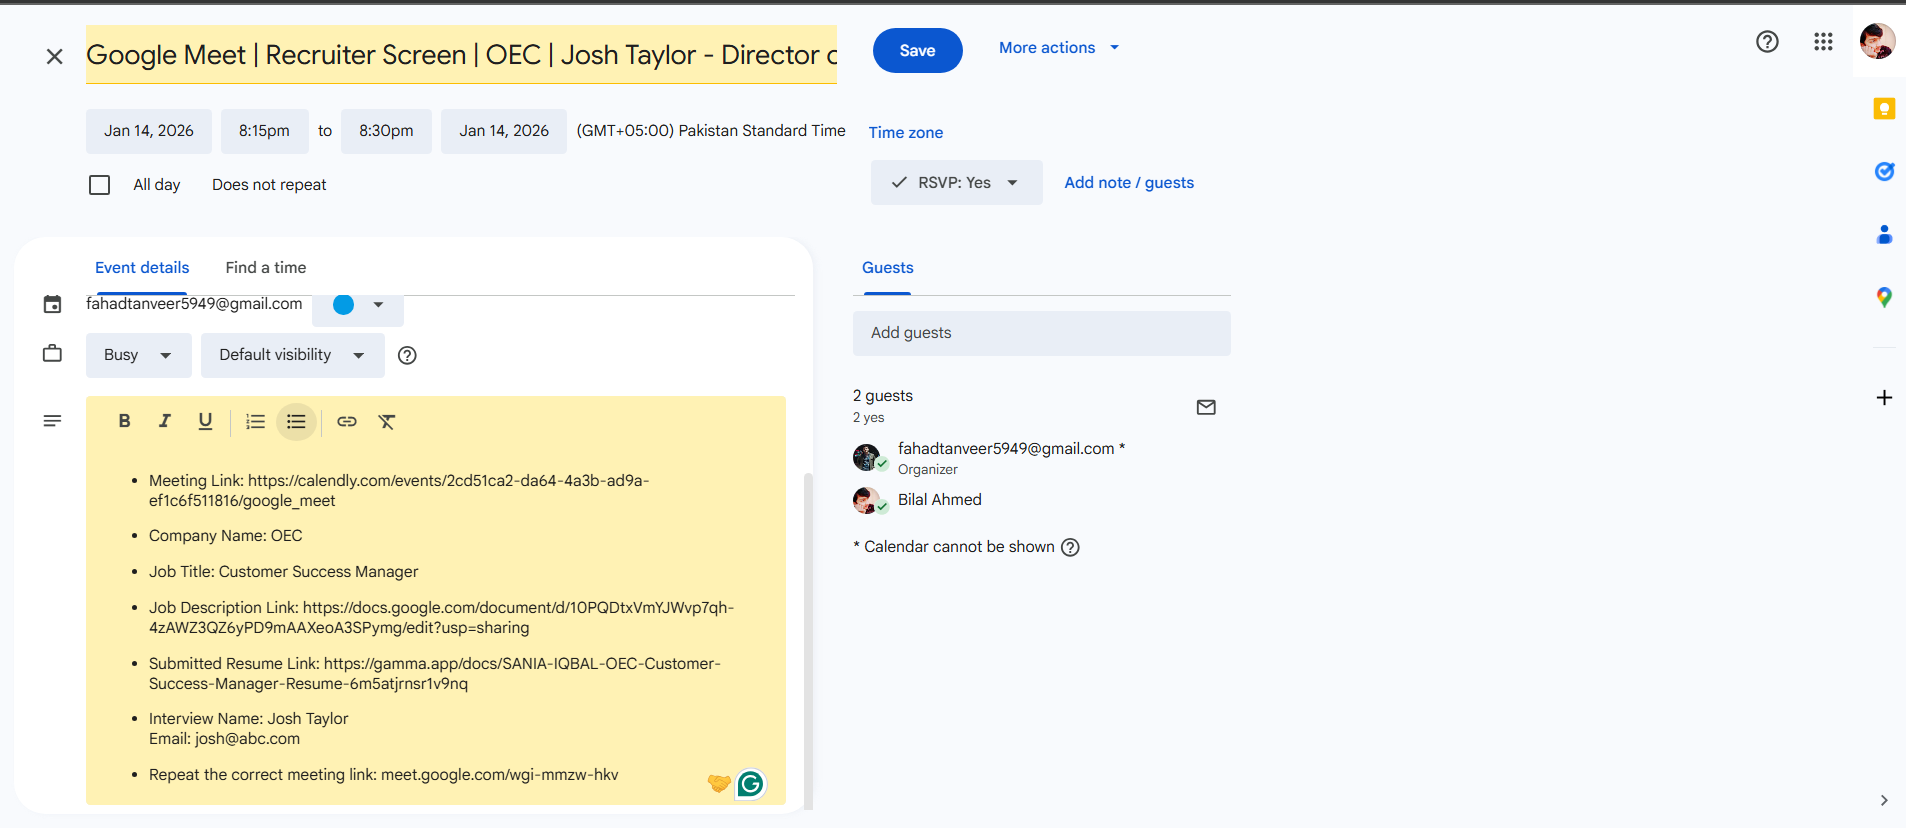Click the description scrollbar
The width and height of the screenshot is (1906, 828).
click(808, 640)
